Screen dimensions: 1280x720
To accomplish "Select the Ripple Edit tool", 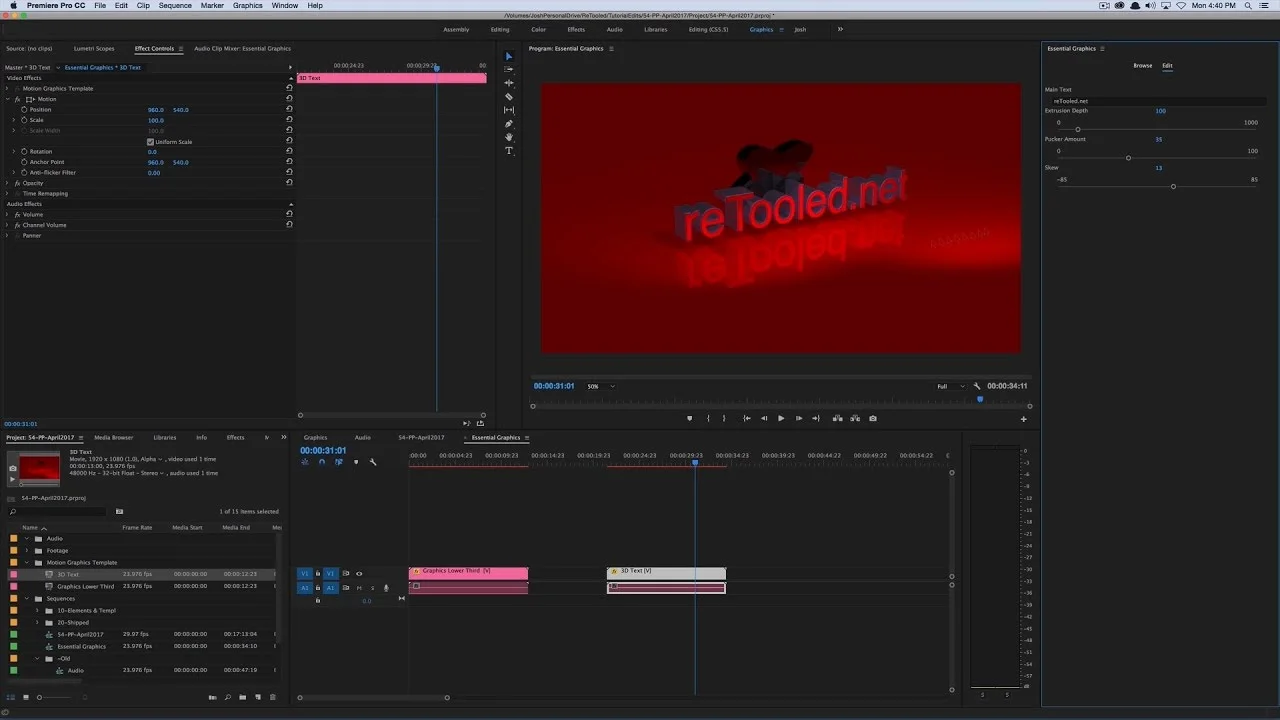I will 508,83.
